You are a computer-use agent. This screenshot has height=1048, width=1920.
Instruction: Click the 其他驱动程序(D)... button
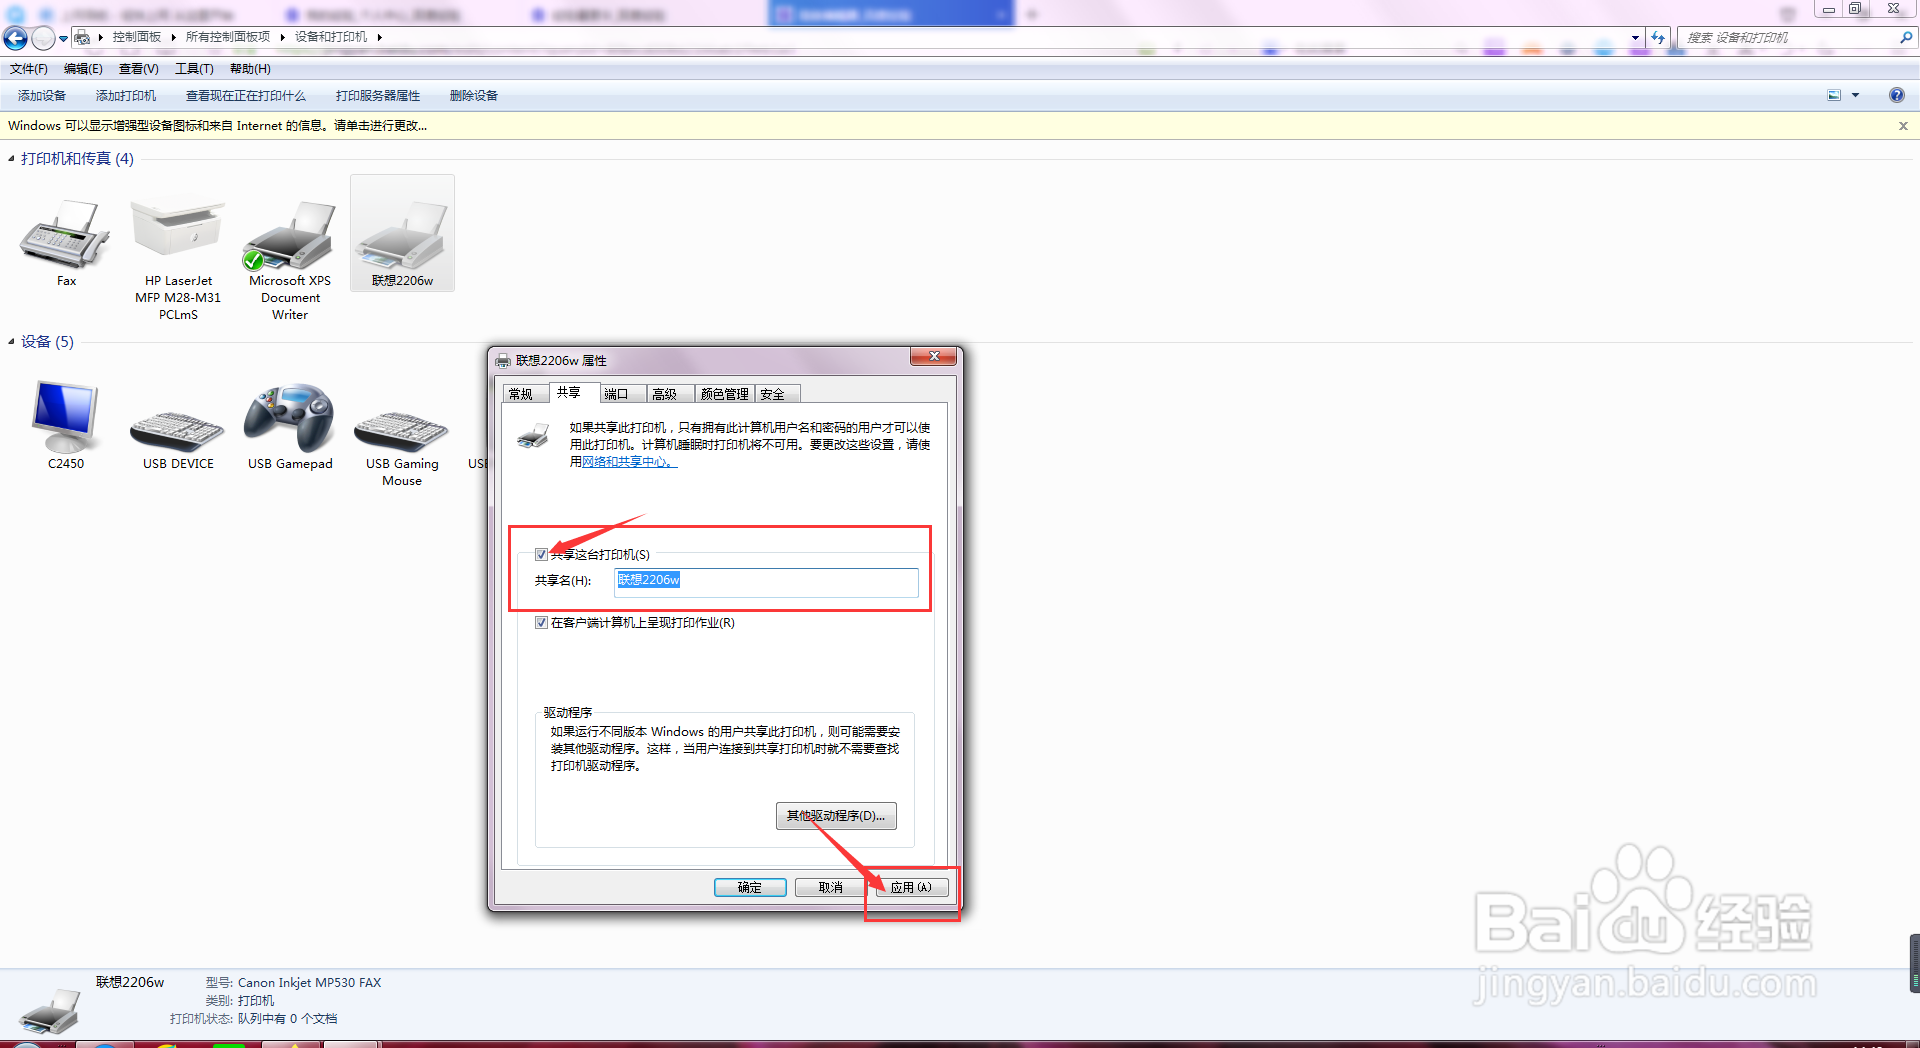(836, 816)
